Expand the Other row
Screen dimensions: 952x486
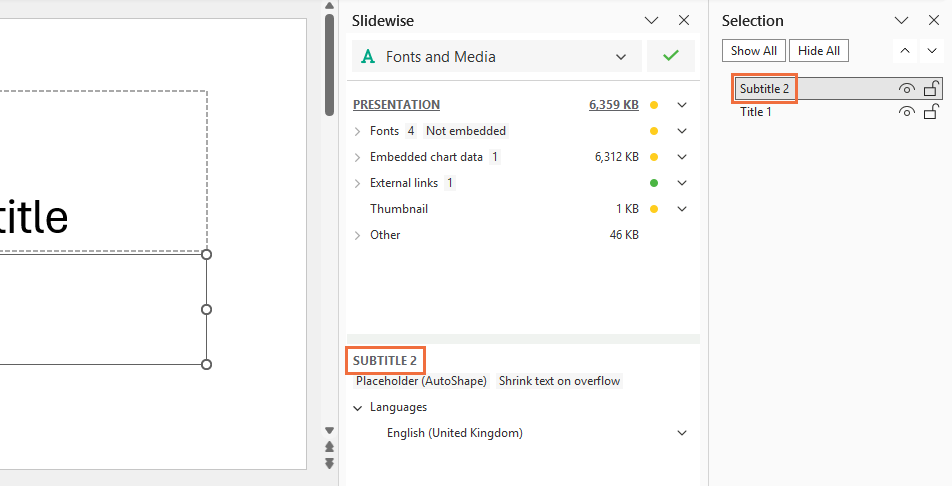(x=357, y=236)
